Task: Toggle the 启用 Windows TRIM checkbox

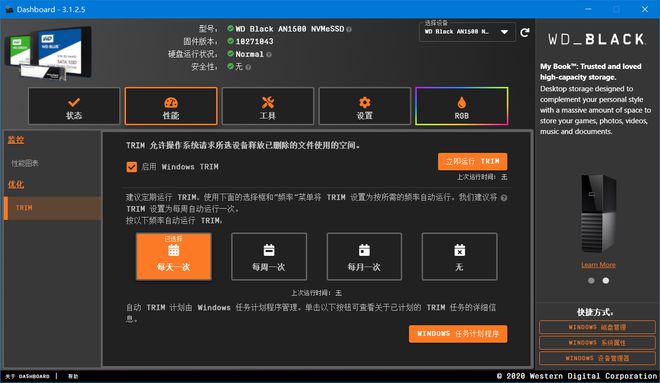Action: tap(132, 167)
